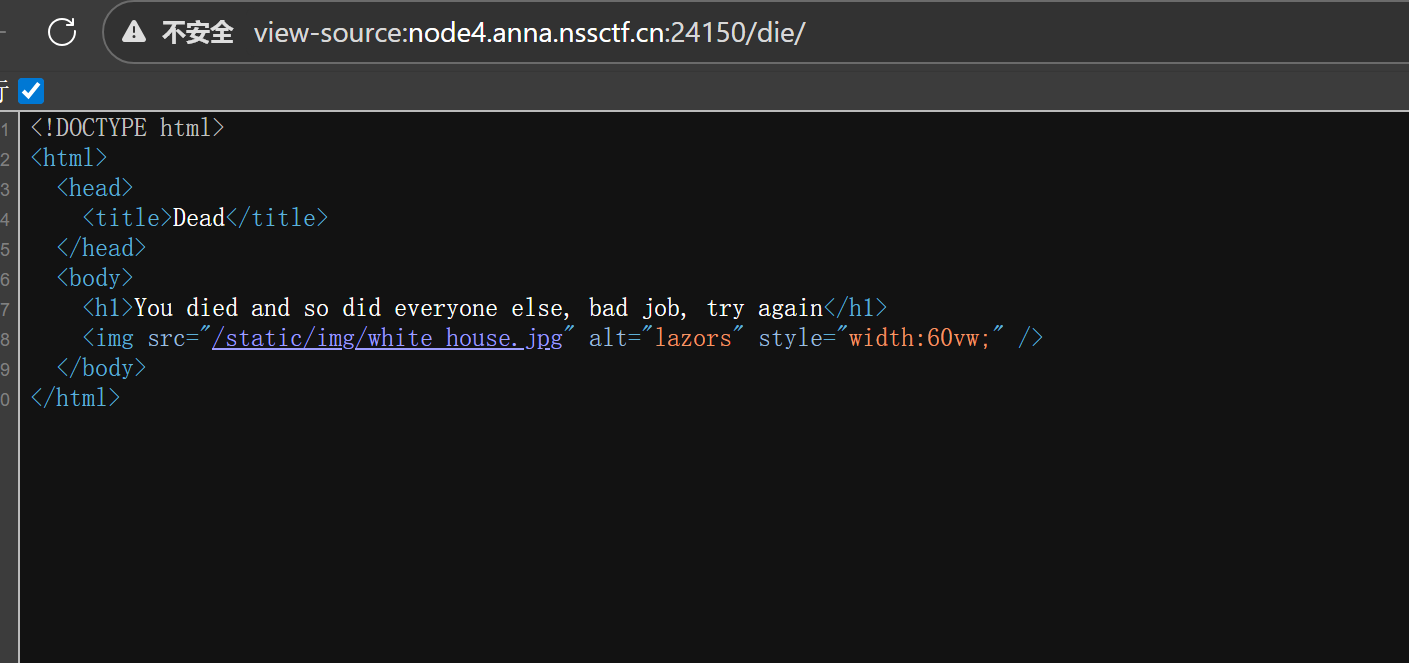Open the white_house.jpg image link
Viewport: 1409px width, 663px height.
click(387, 338)
